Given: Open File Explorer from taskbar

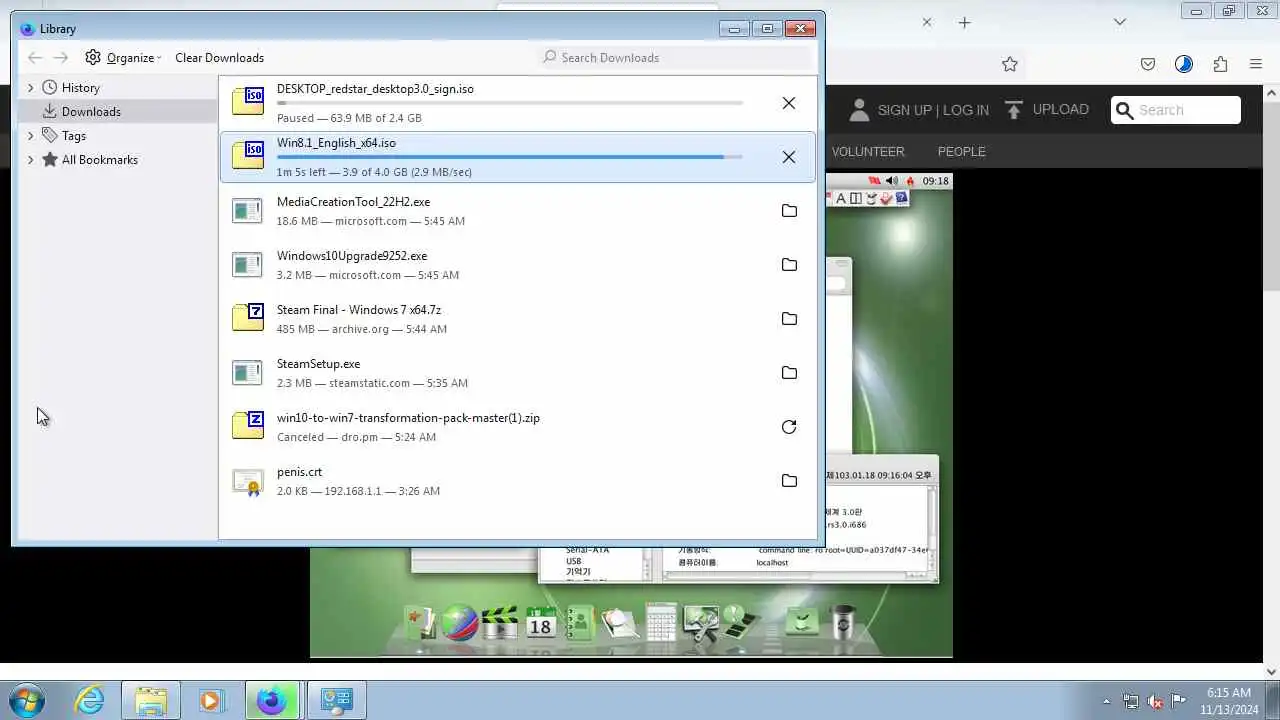Looking at the screenshot, I should [x=150, y=700].
